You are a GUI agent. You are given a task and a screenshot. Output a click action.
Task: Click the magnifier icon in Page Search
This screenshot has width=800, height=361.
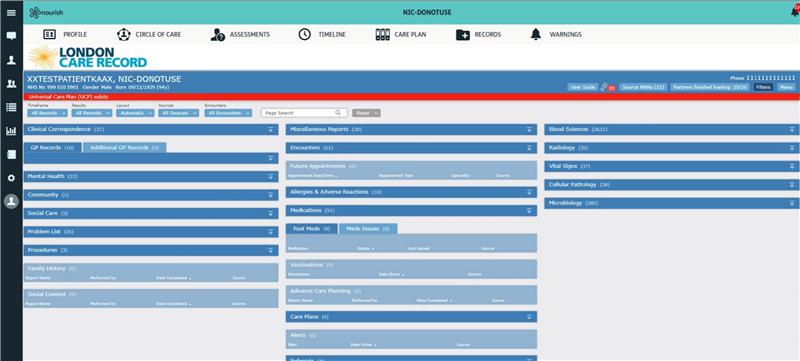[338, 113]
